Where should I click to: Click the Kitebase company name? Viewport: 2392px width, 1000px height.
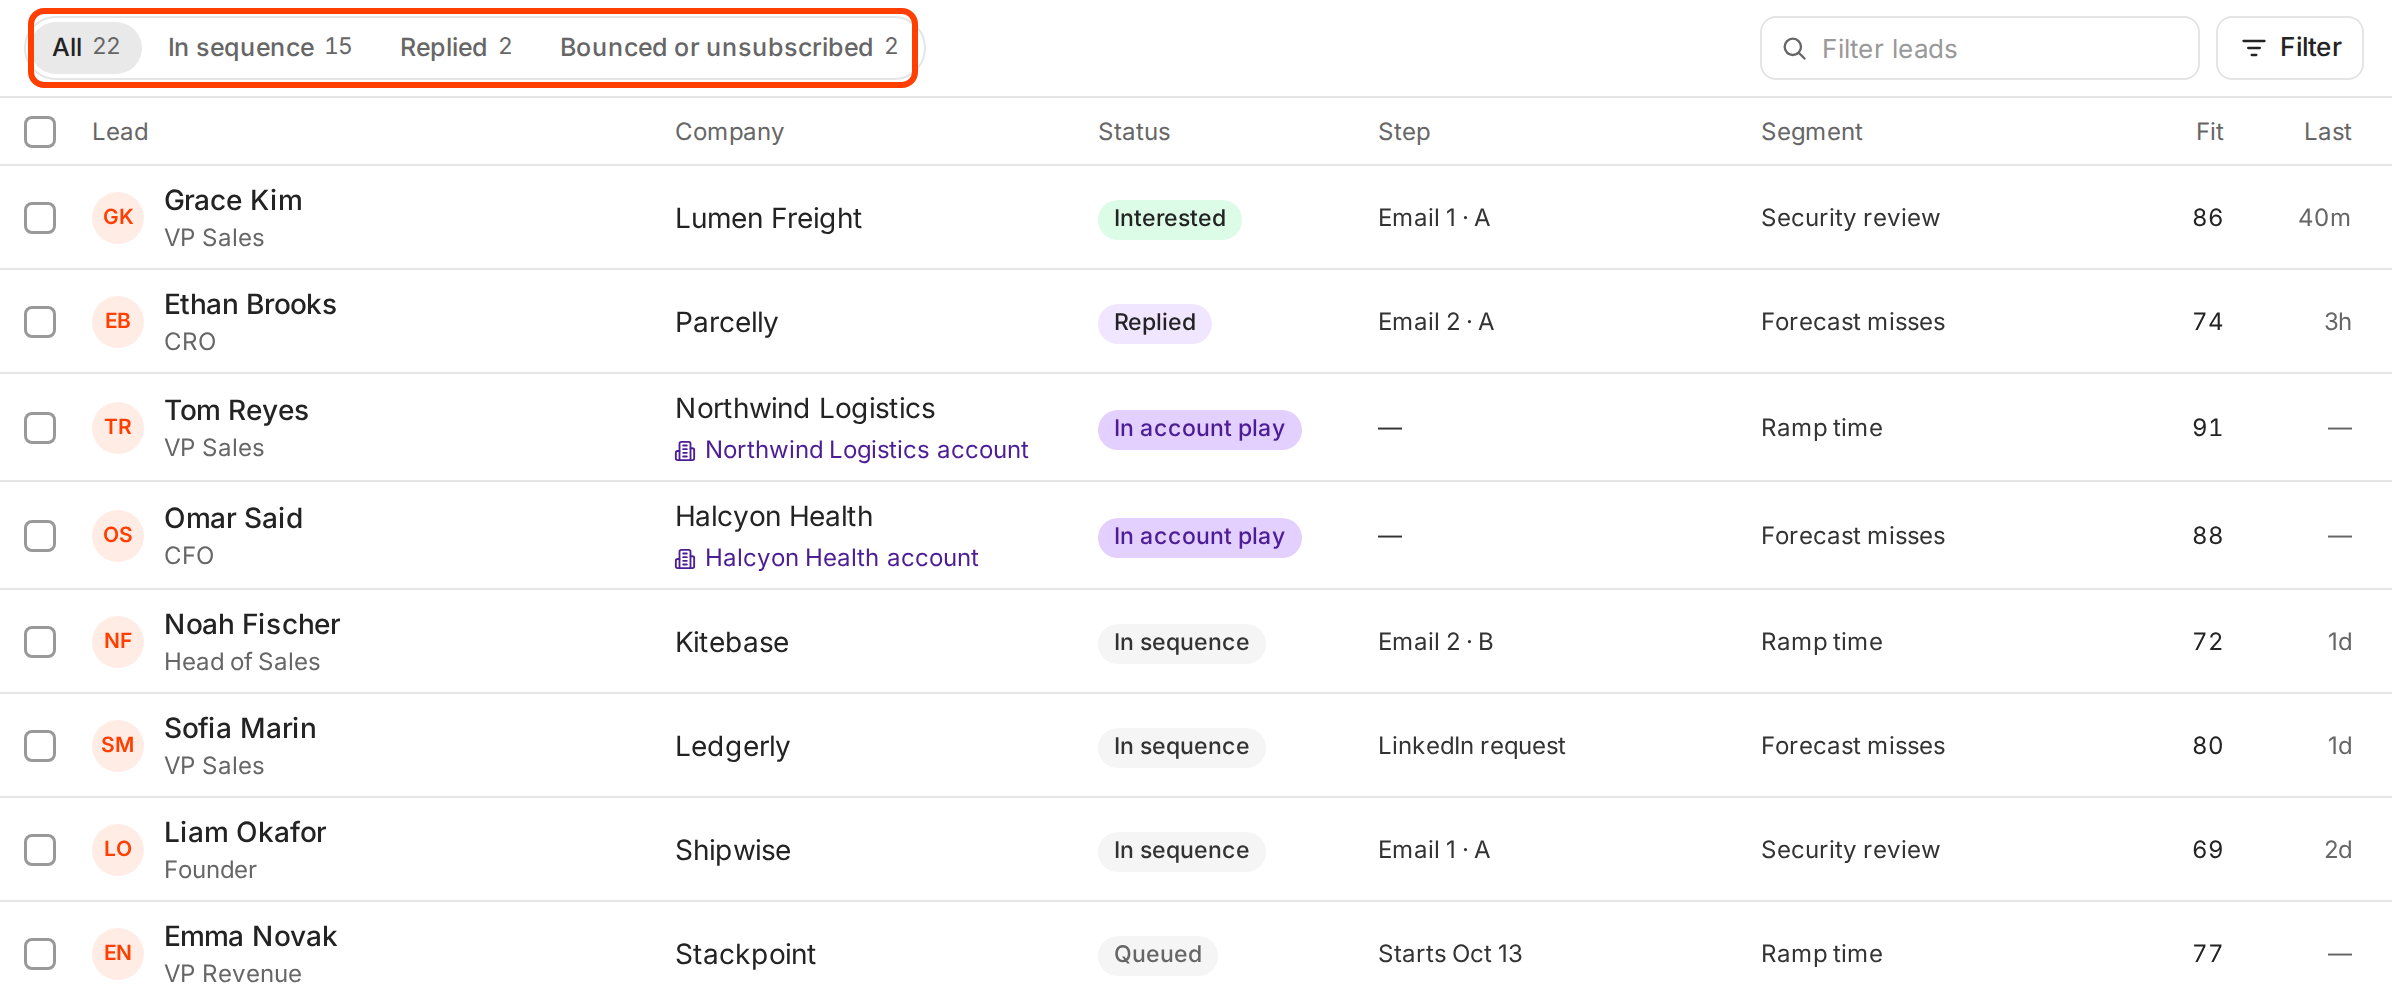[x=732, y=642]
